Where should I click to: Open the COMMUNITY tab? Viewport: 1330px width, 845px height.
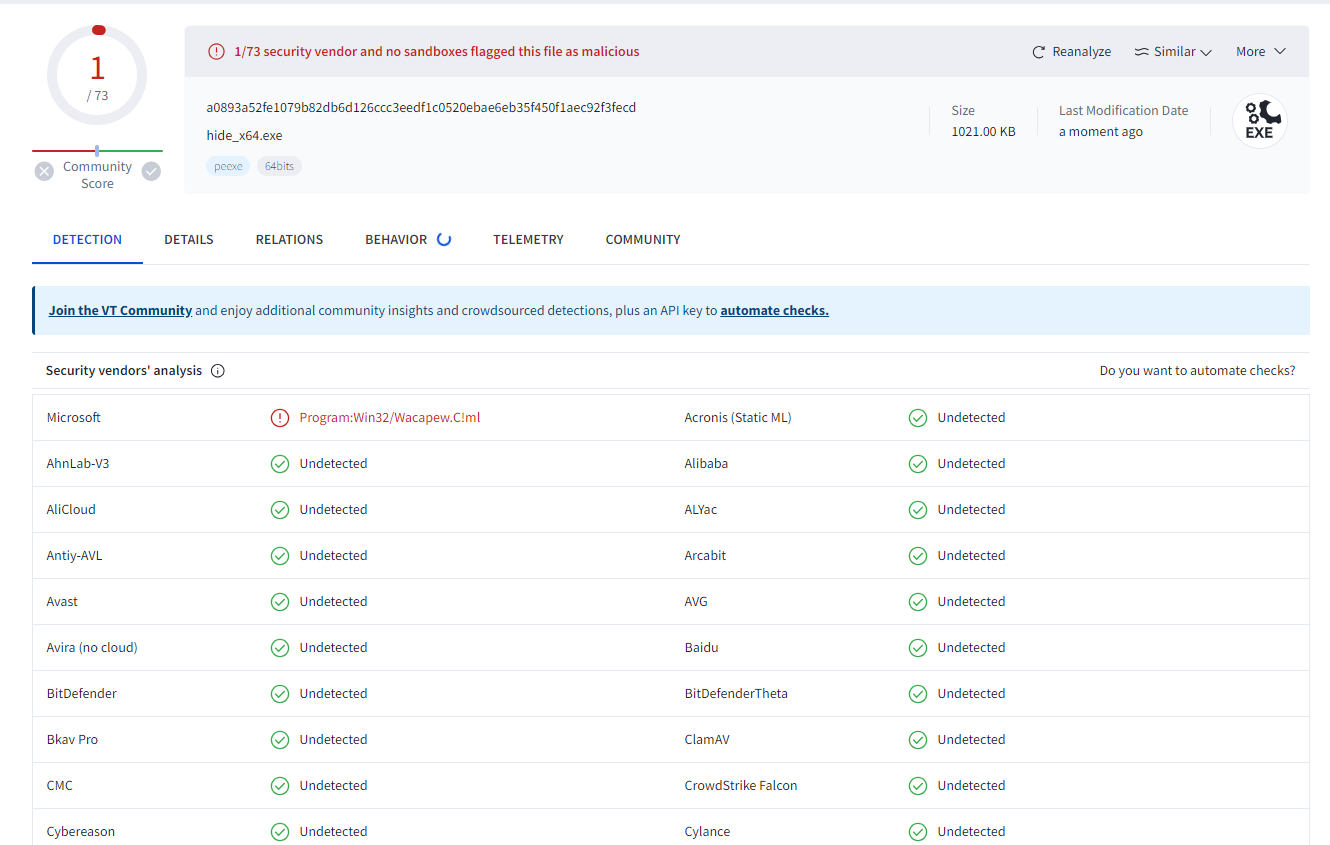pos(643,240)
